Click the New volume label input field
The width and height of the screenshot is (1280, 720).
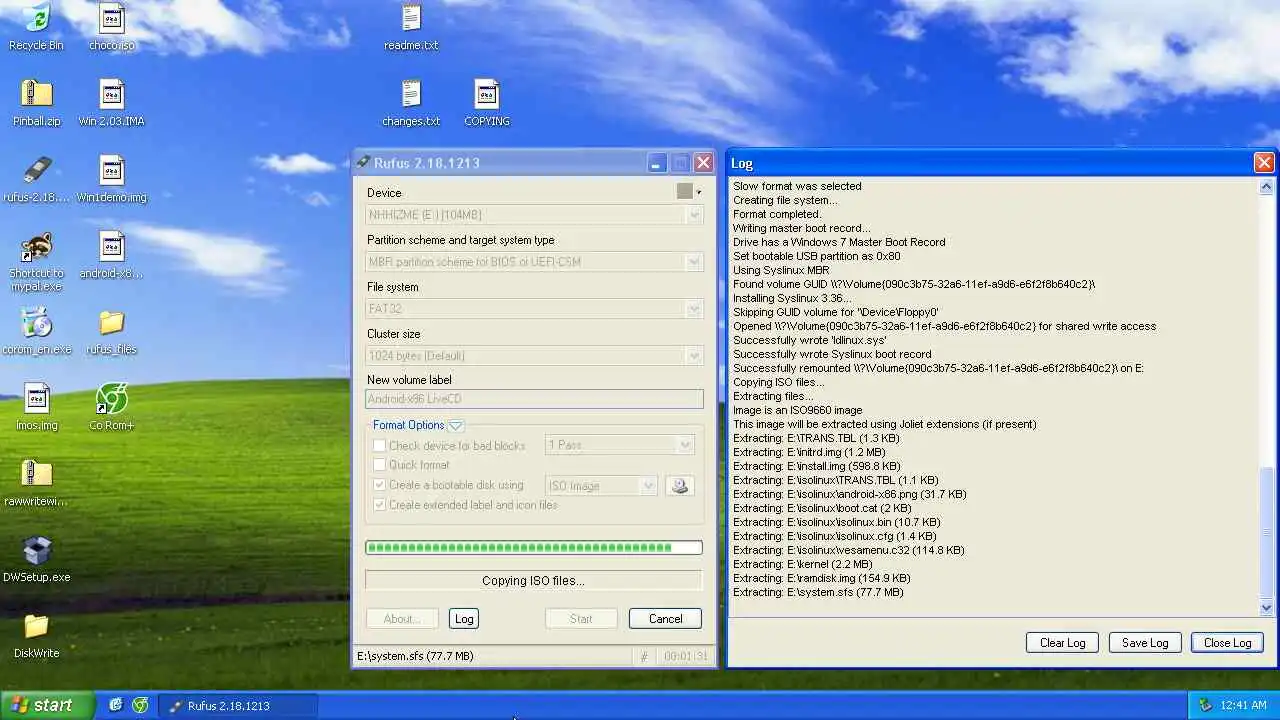coord(534,399)
